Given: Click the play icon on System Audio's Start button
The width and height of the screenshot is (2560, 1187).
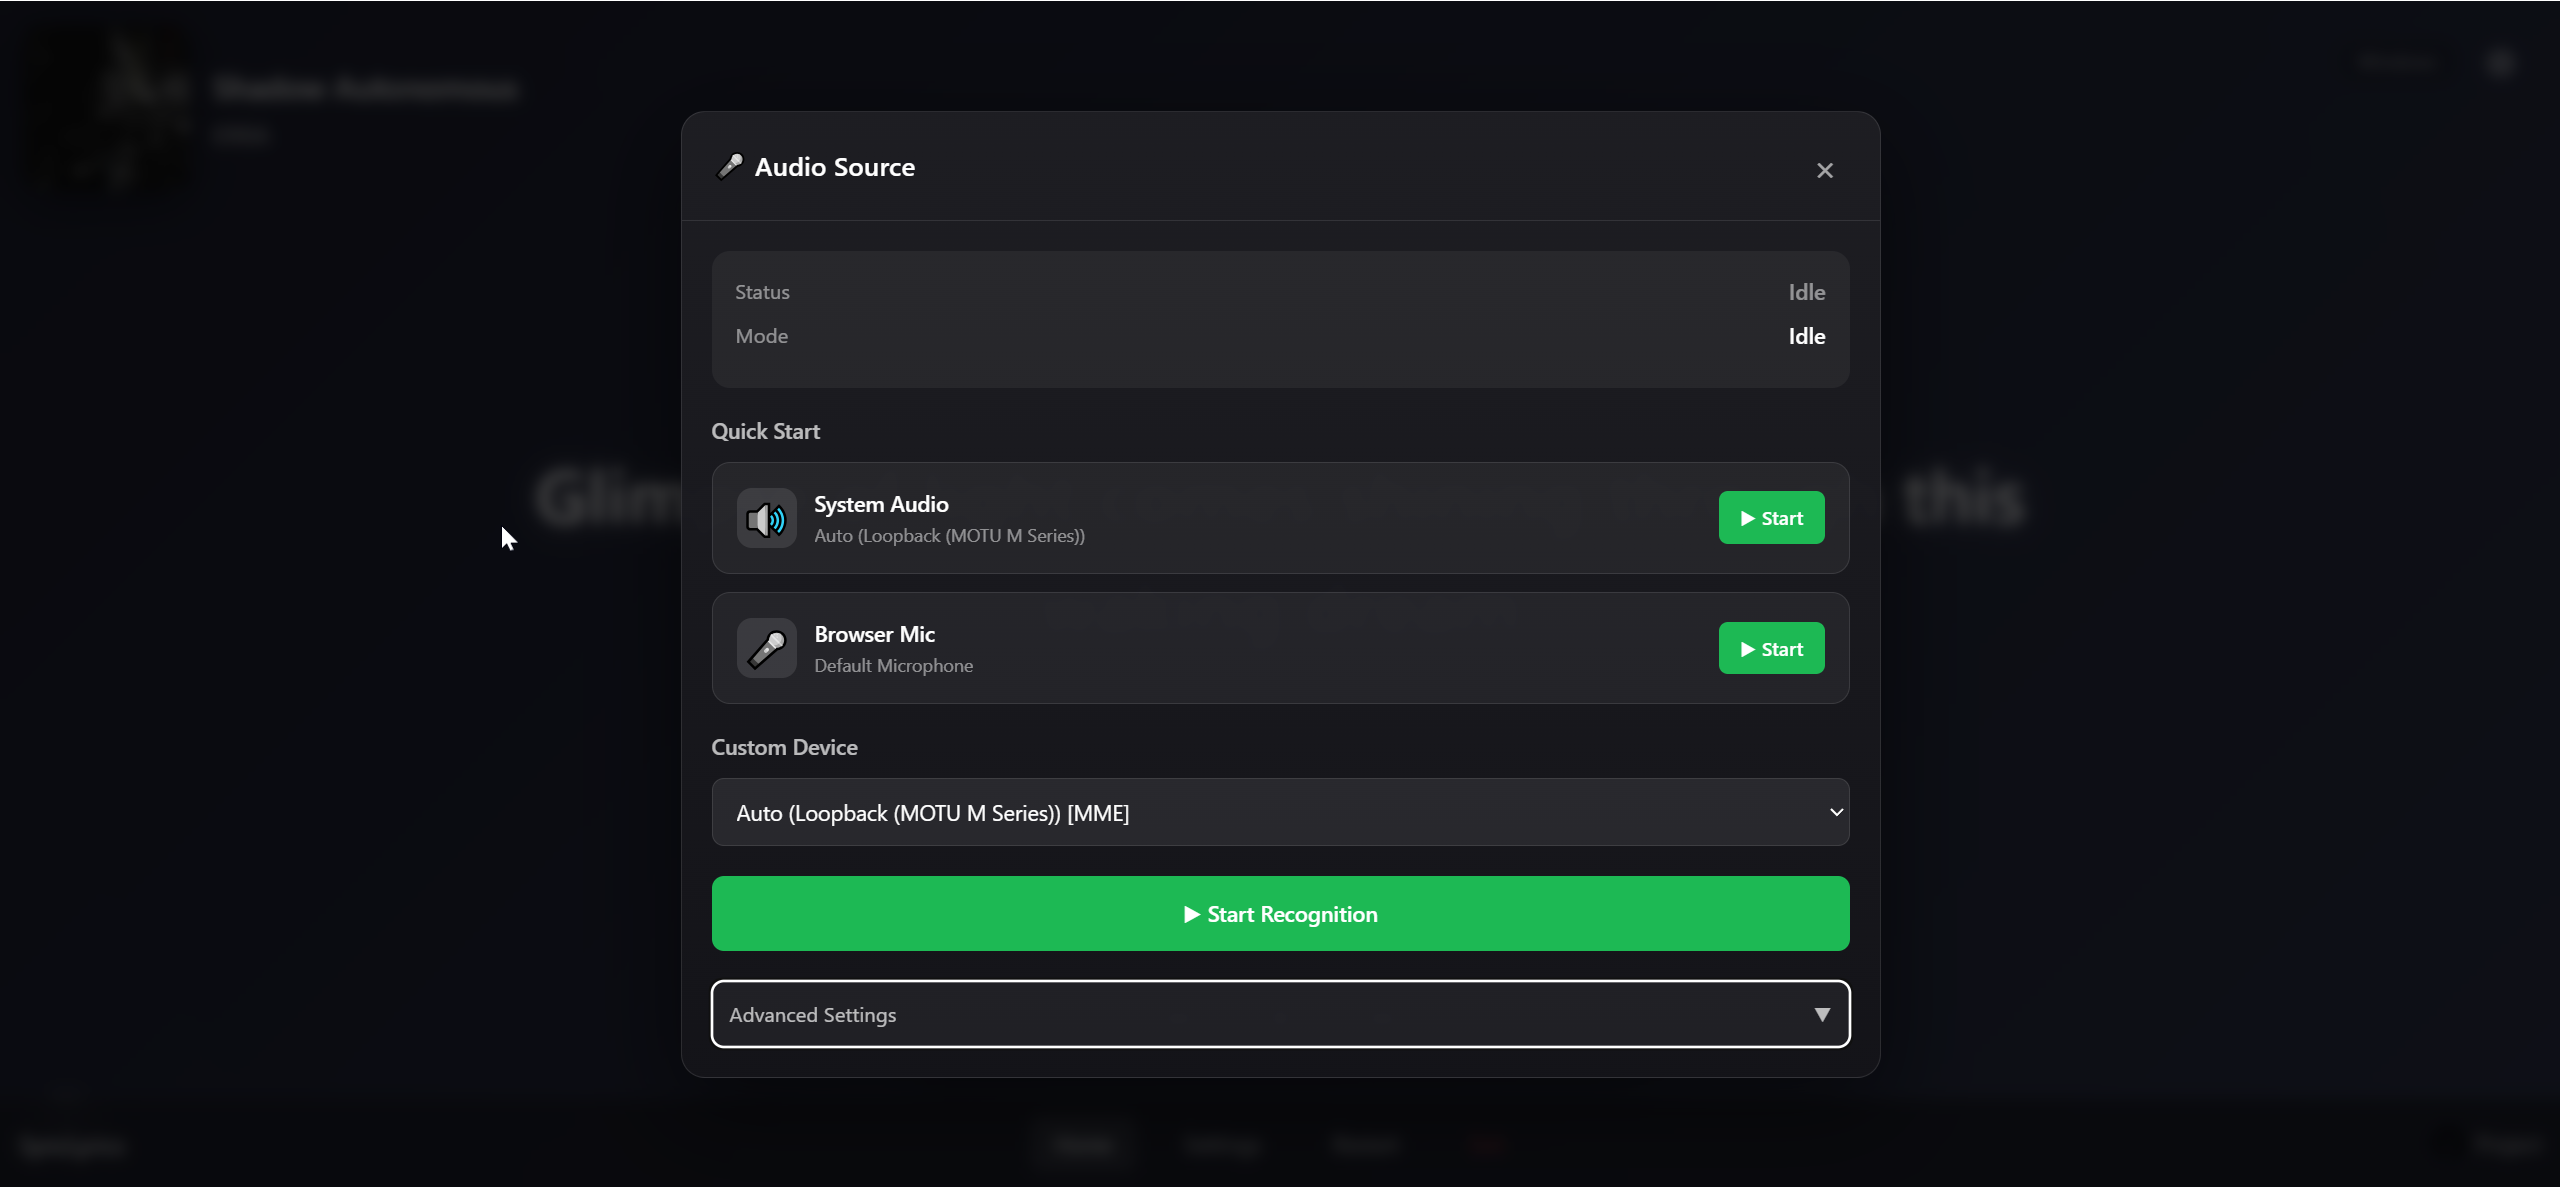Looking at the screenshot, I should coord(1746,517).
